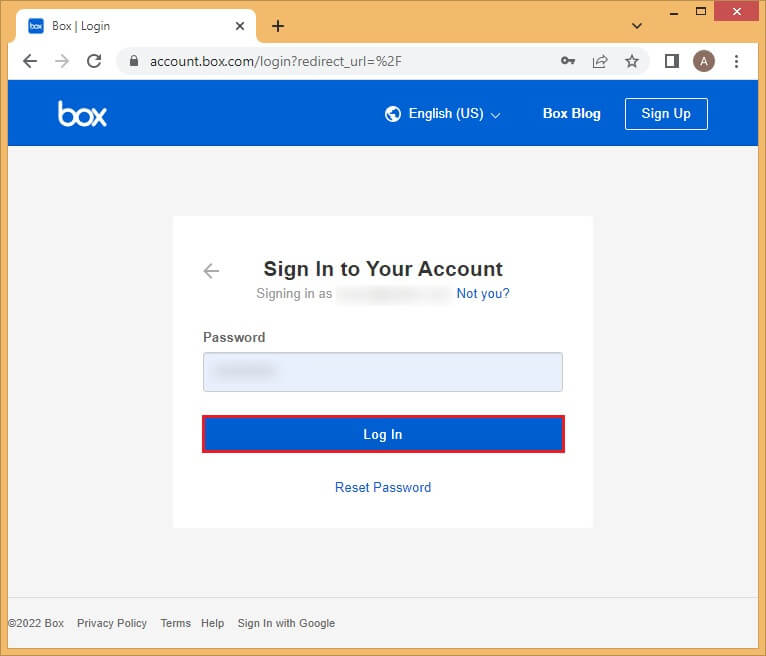The width and height of the screenshot is (766, 656).
Task: Close the Box | Login tab
Action: tap(240, 26)
